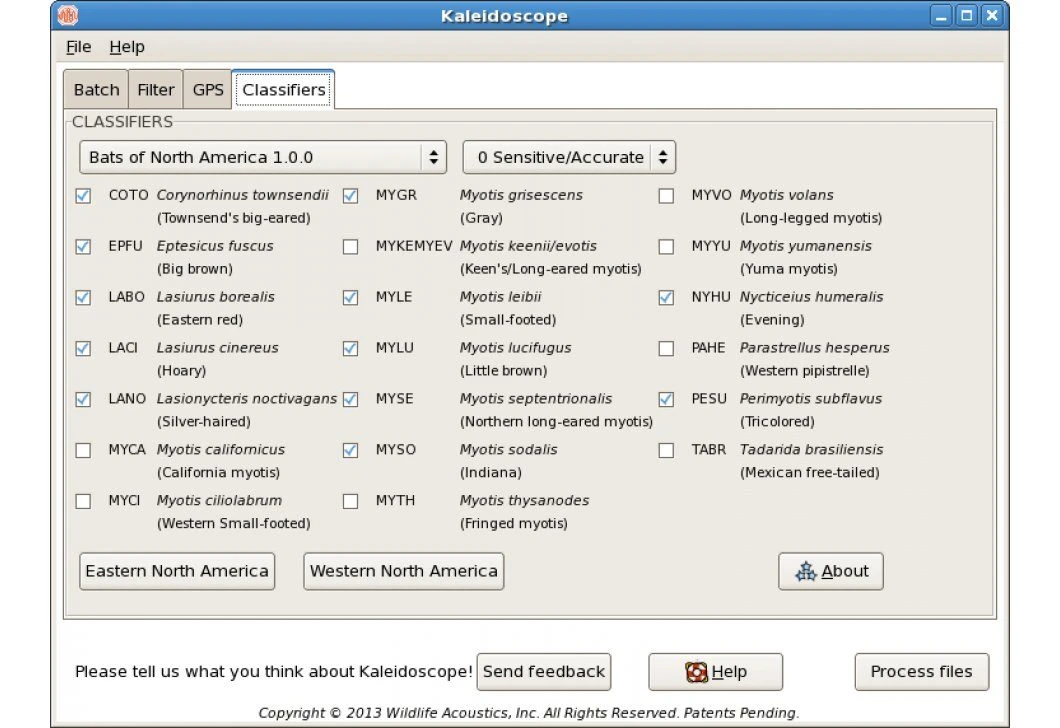Enable TABR Tadarida brasiliensis classifier
The width and height of the screenshot is (1060, 728).
click(666, 449)
